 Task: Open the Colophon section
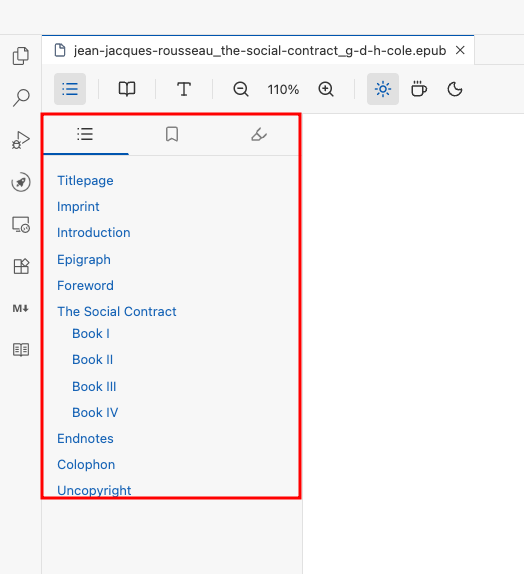(86, 465)
